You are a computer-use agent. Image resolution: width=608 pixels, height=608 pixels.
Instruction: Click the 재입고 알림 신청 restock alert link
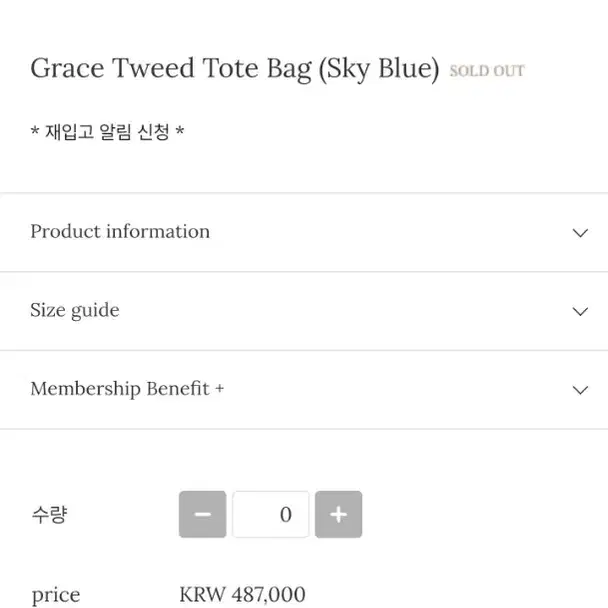tap(107, 132)
